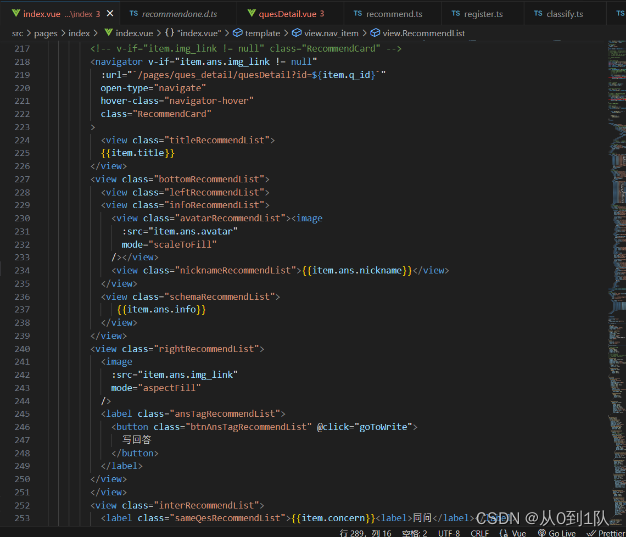626x537 pixels.
Task: Click 'pages' in the breadcrumb path
Action: click(x=46, y=33)
